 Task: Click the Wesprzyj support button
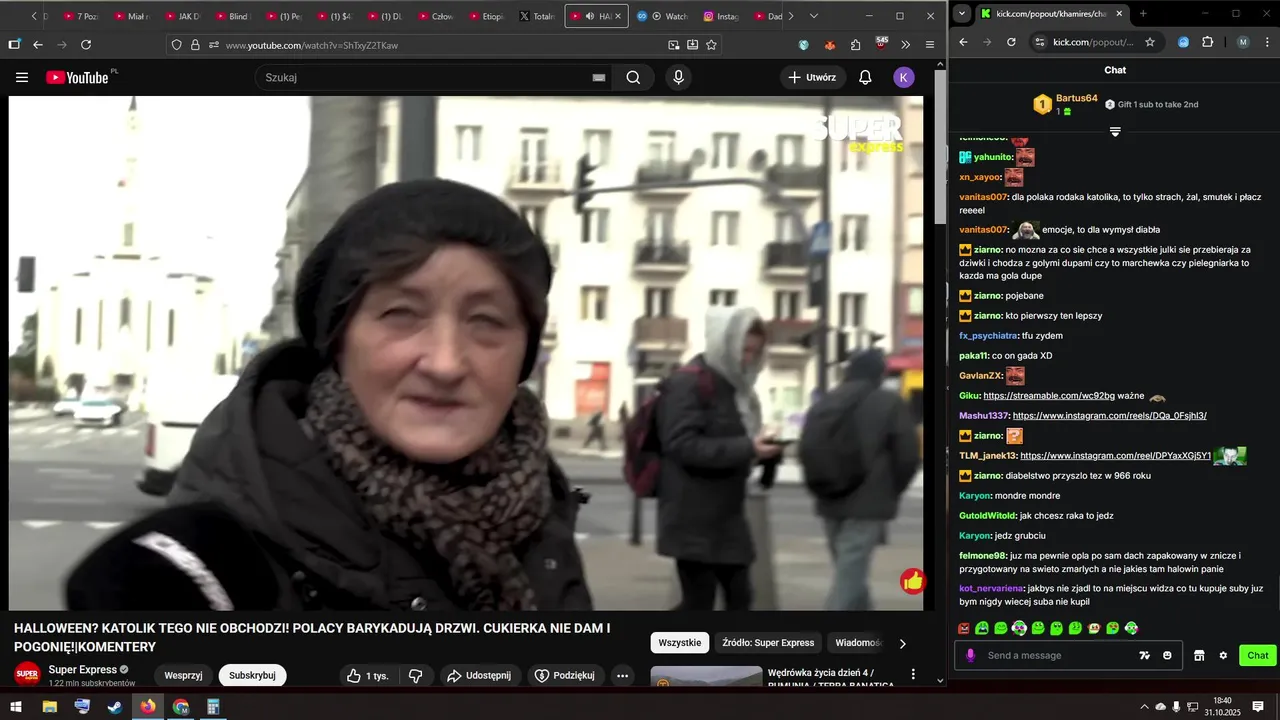coord(184,675)
